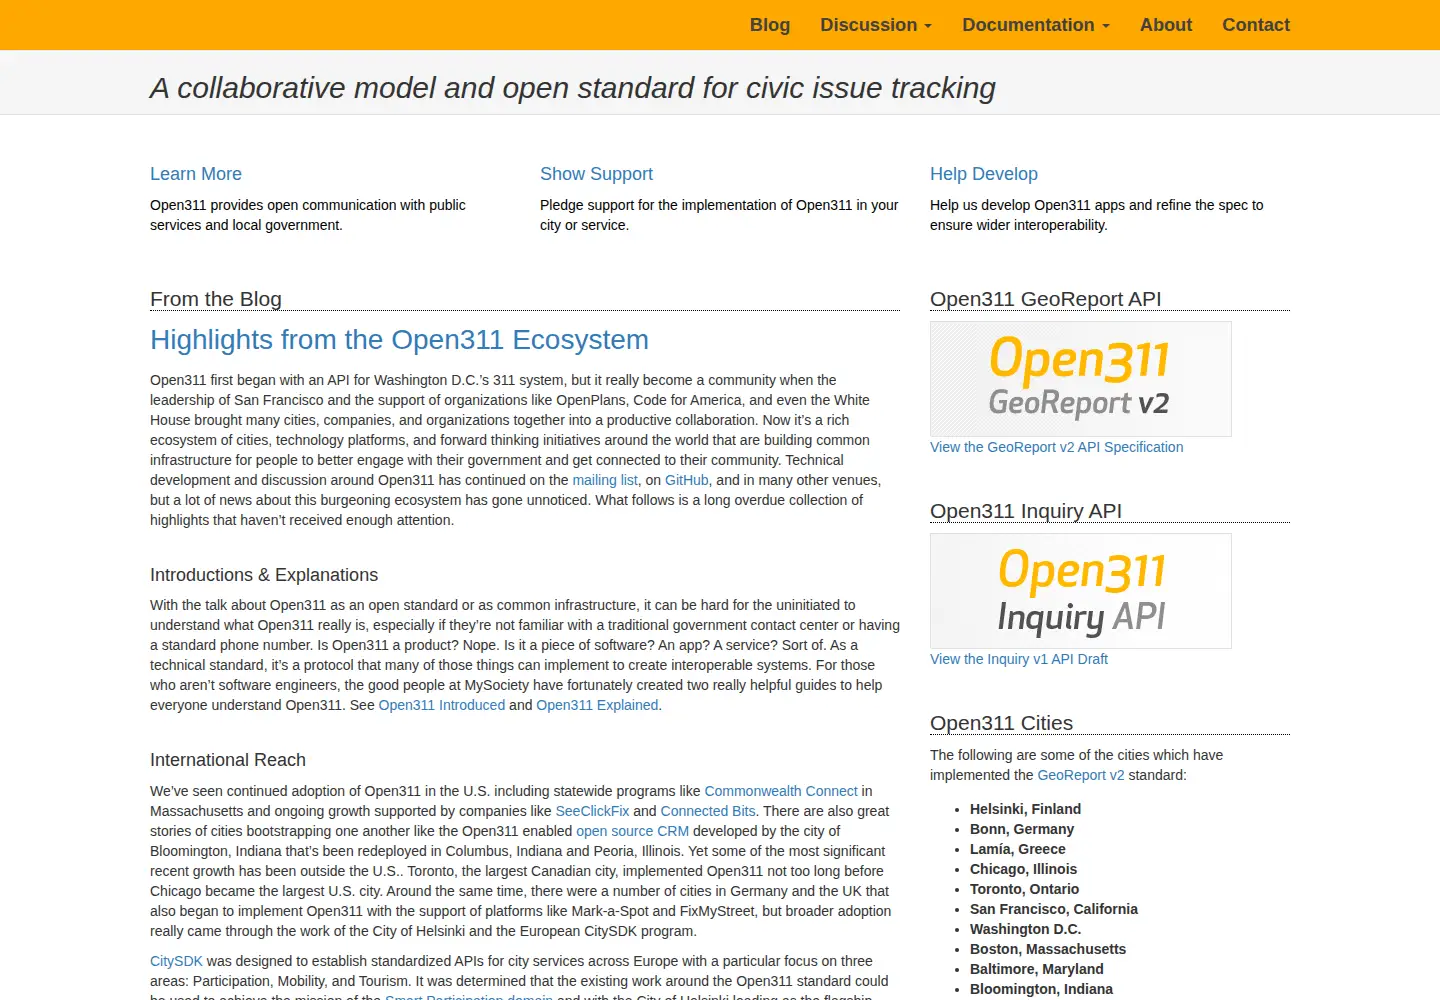
Task: Open the GitHub link in blog text
Action: [x=687, y=480]
